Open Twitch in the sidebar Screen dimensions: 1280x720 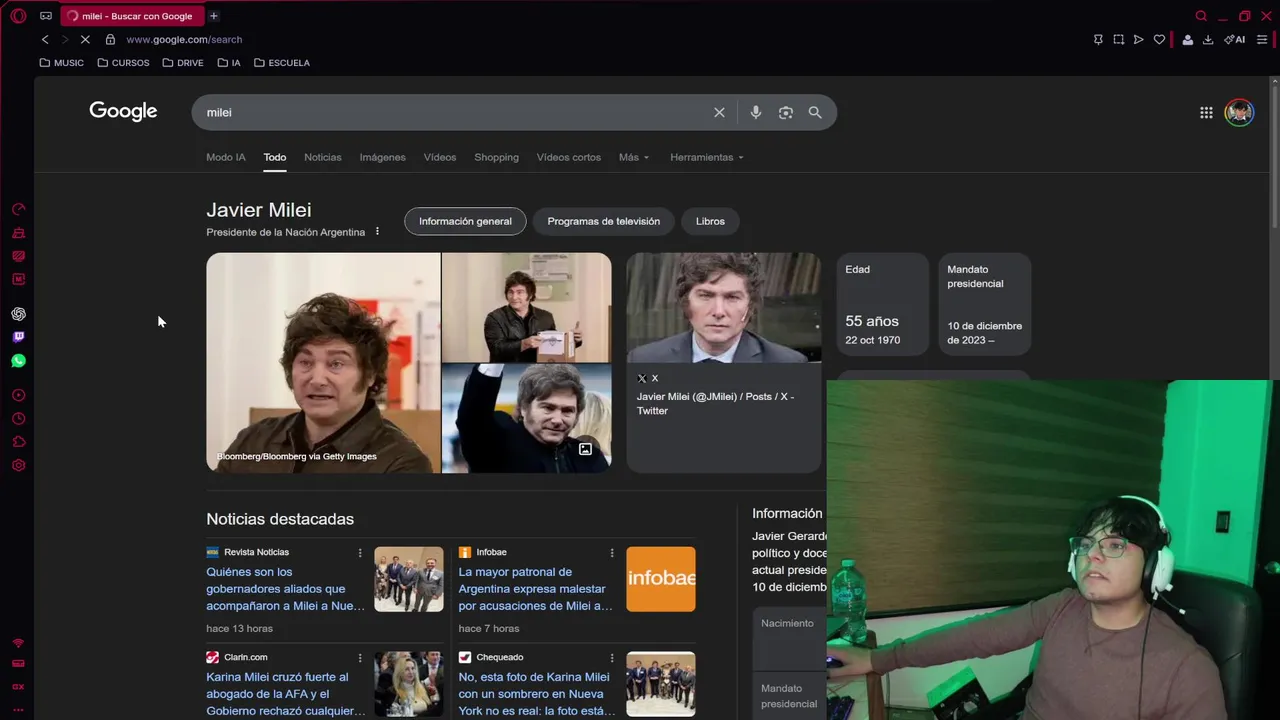(x=18, y=337)
